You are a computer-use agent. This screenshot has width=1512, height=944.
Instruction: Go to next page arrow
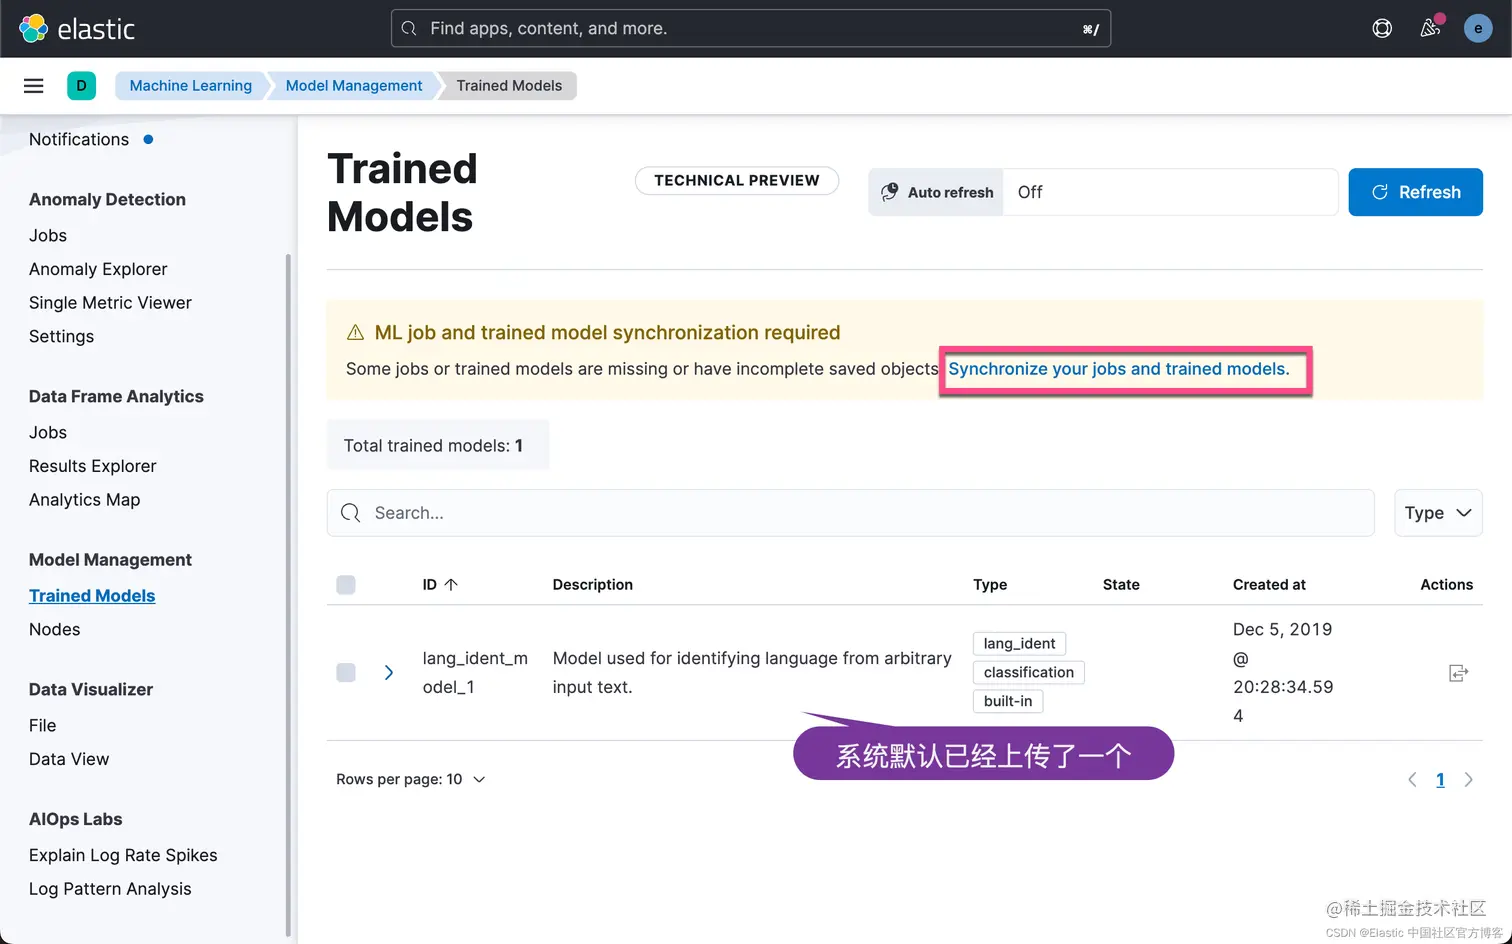[x=1468, y=780]
